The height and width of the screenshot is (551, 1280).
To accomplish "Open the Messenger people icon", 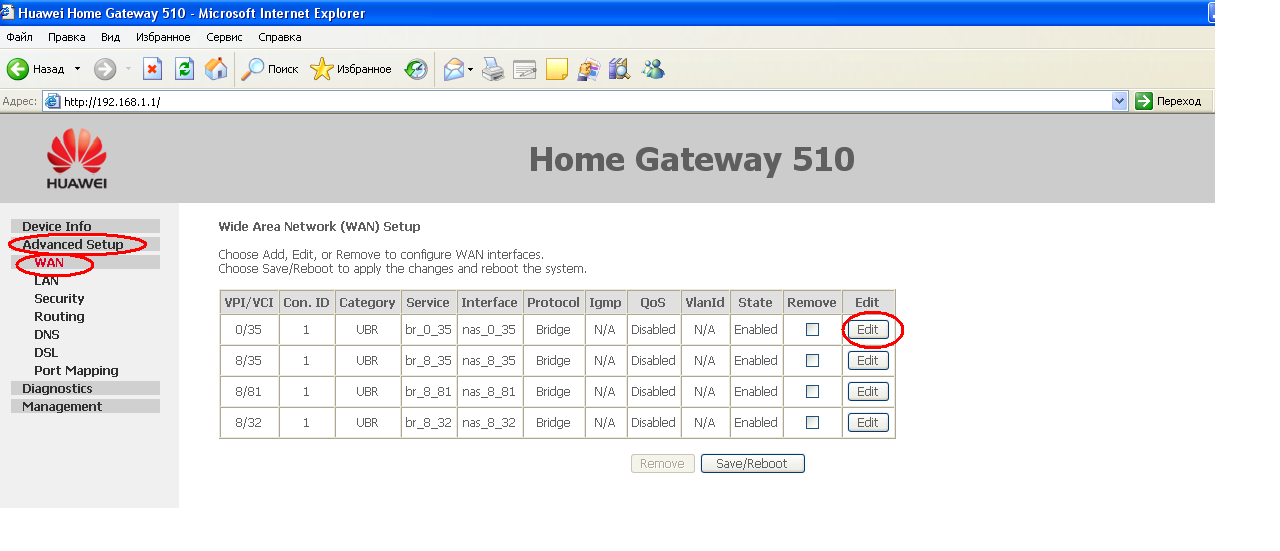I will tap(653, 69).
